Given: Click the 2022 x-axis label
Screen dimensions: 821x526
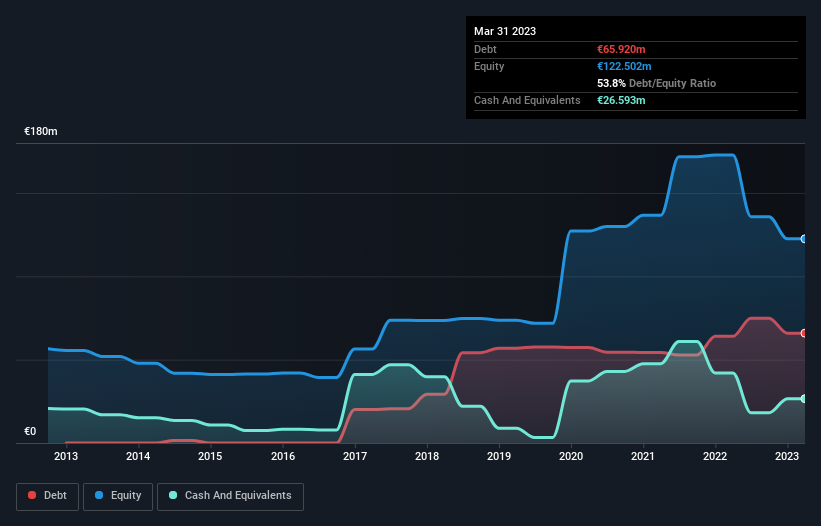Looking at the screenshot, I should 715,456.
